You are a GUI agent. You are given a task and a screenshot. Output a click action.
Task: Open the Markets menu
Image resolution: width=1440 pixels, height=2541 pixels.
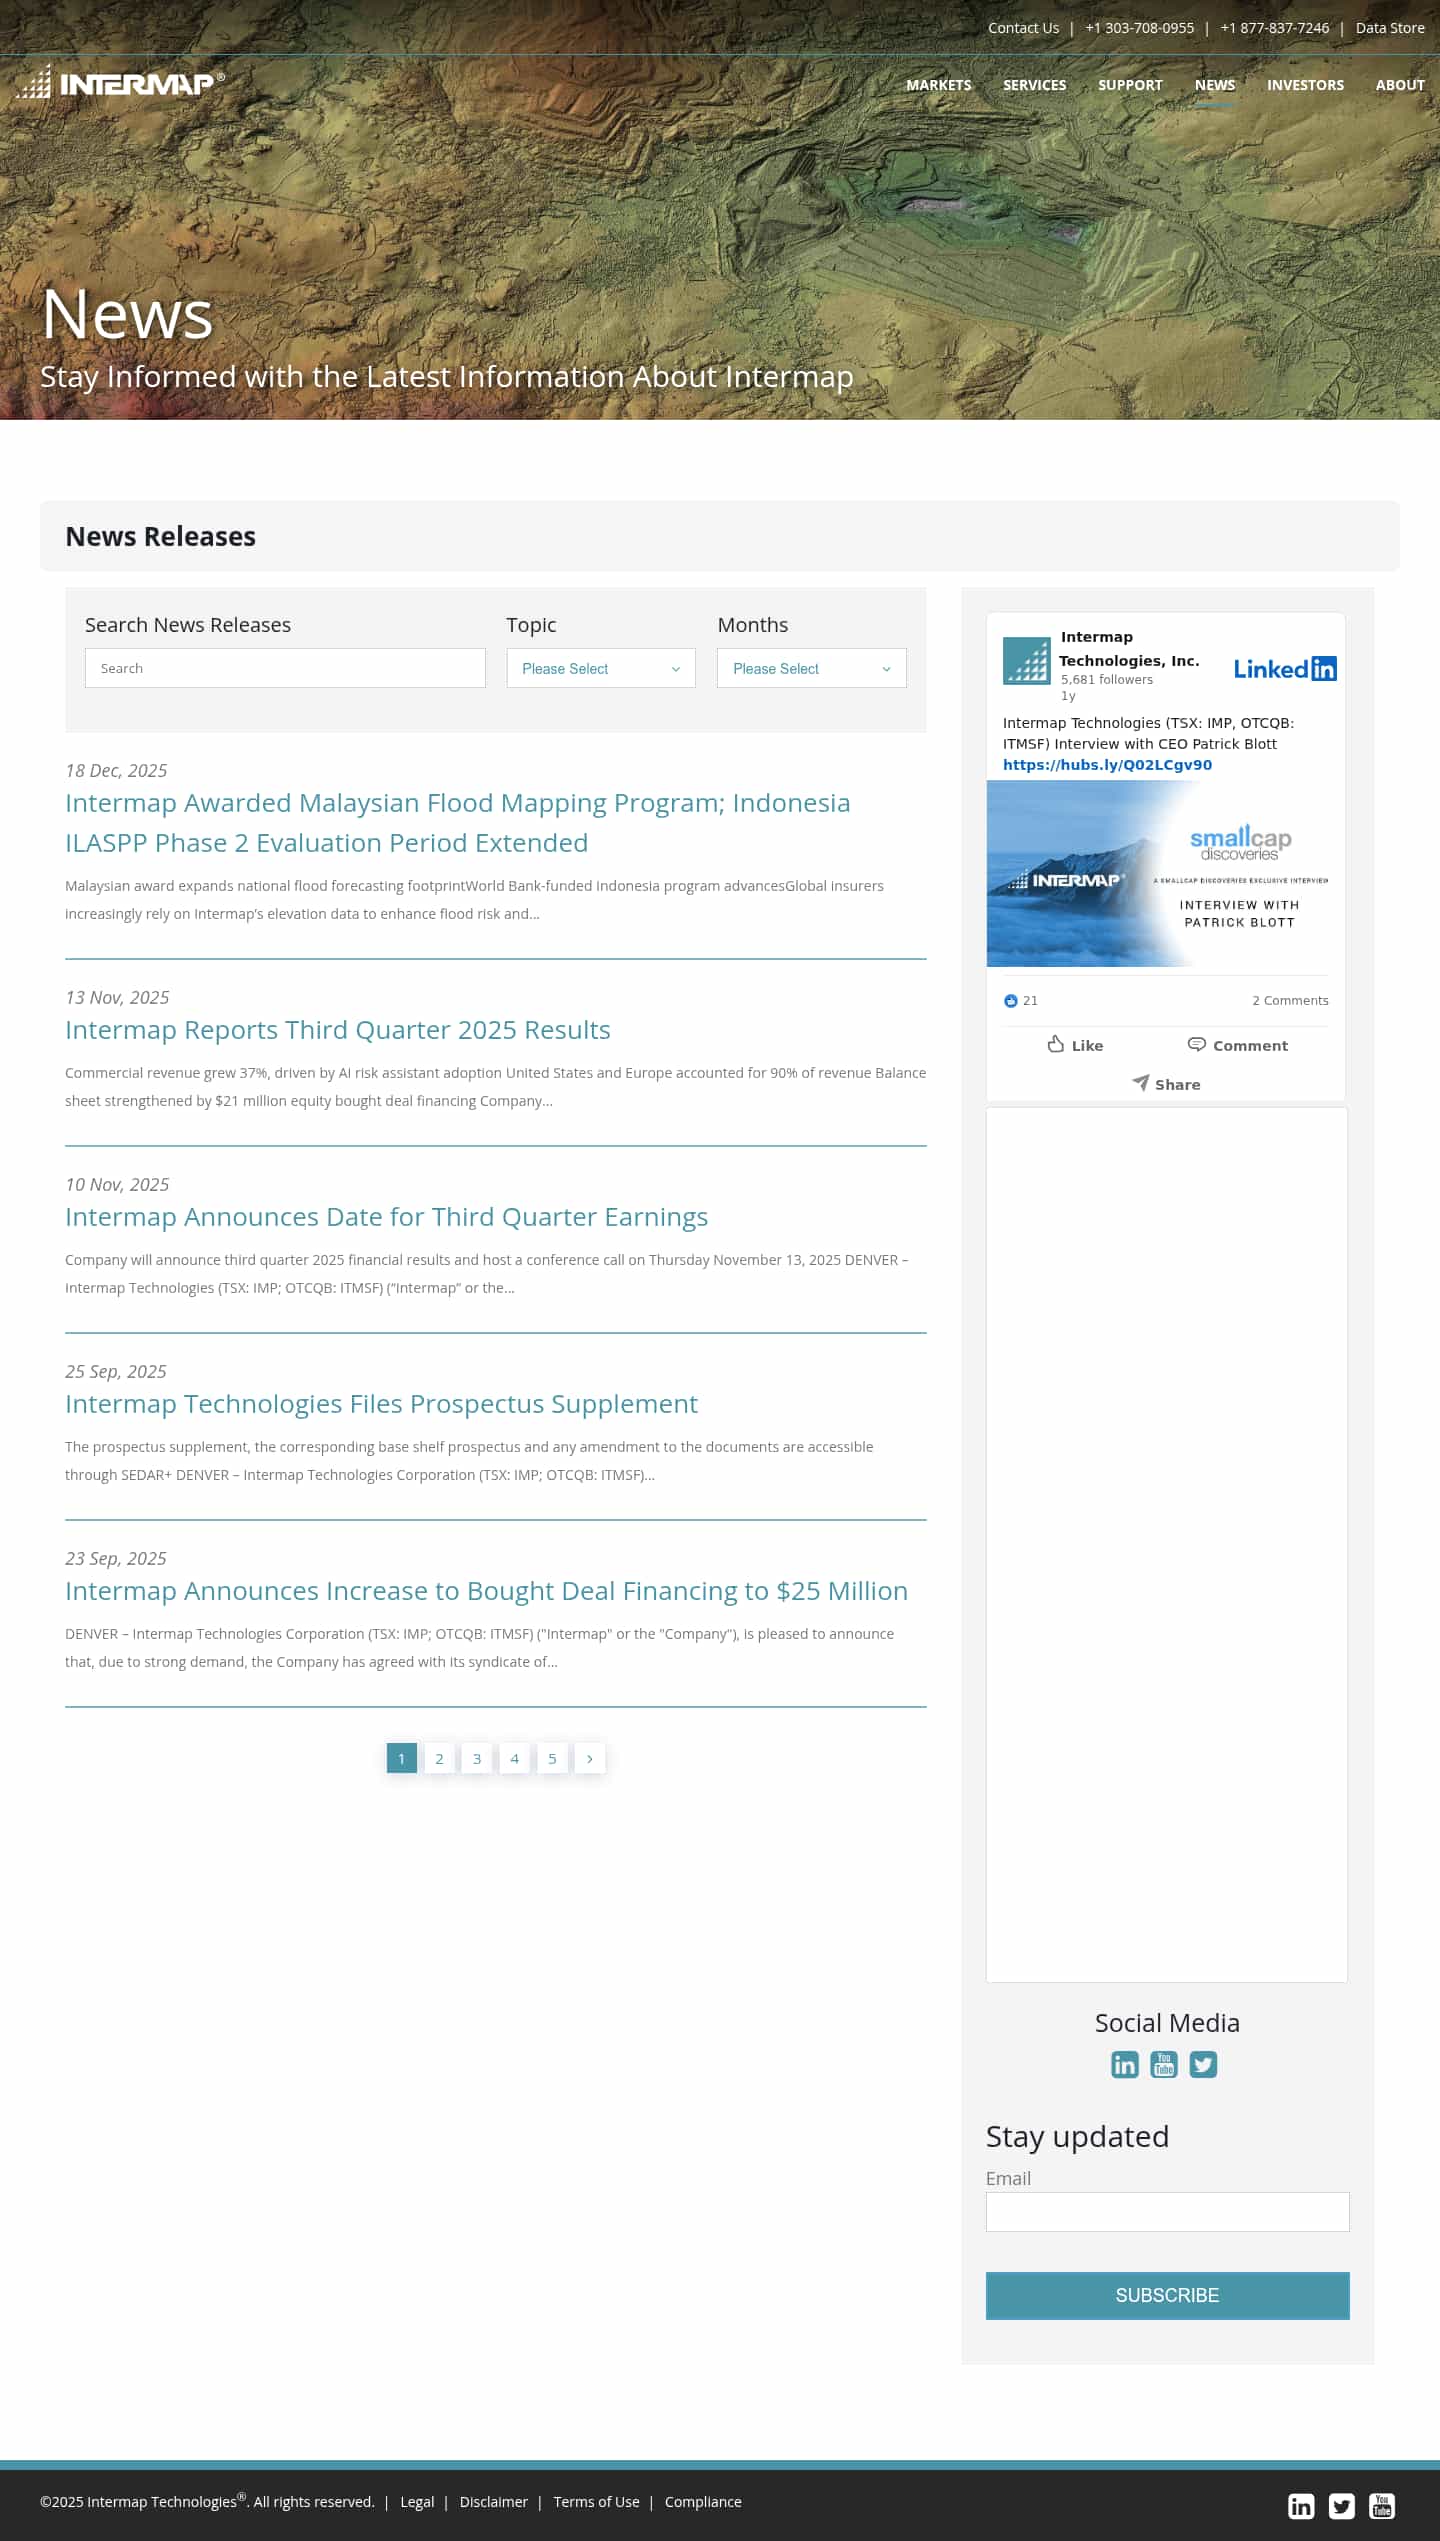coord(939,85)
